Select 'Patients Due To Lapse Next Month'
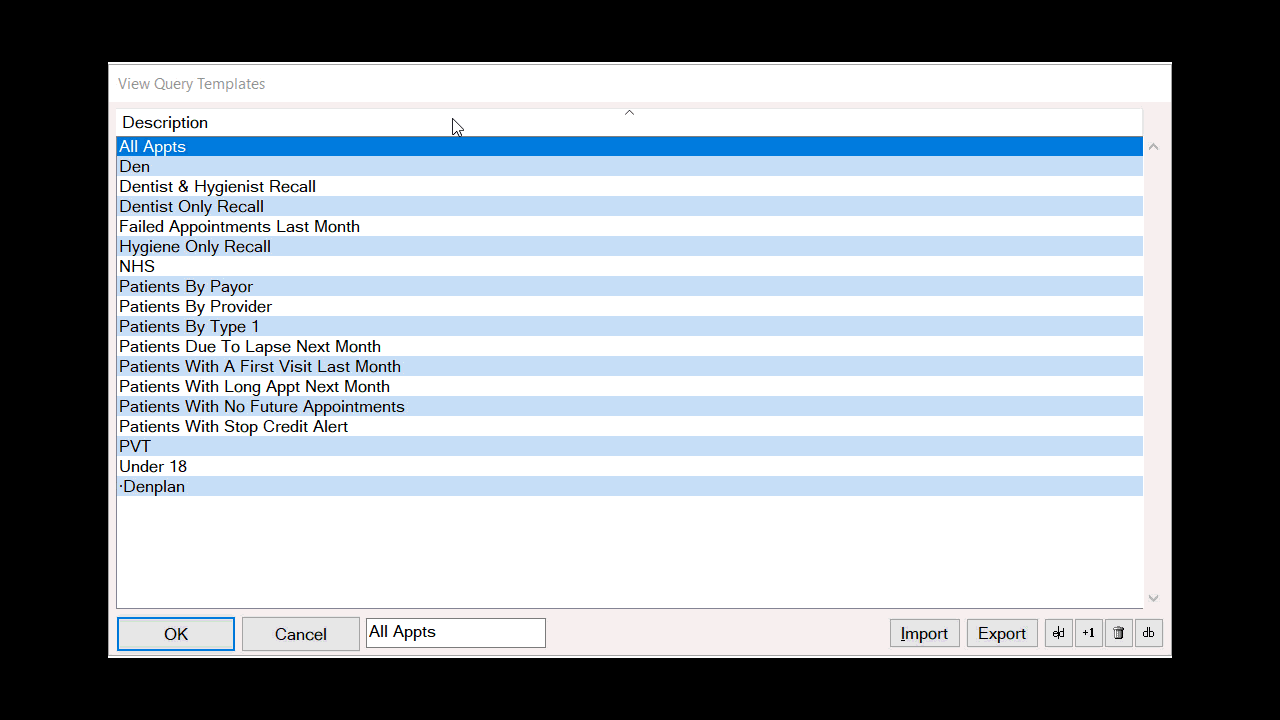Viewport: 1280px width, 720px height. 629,347
